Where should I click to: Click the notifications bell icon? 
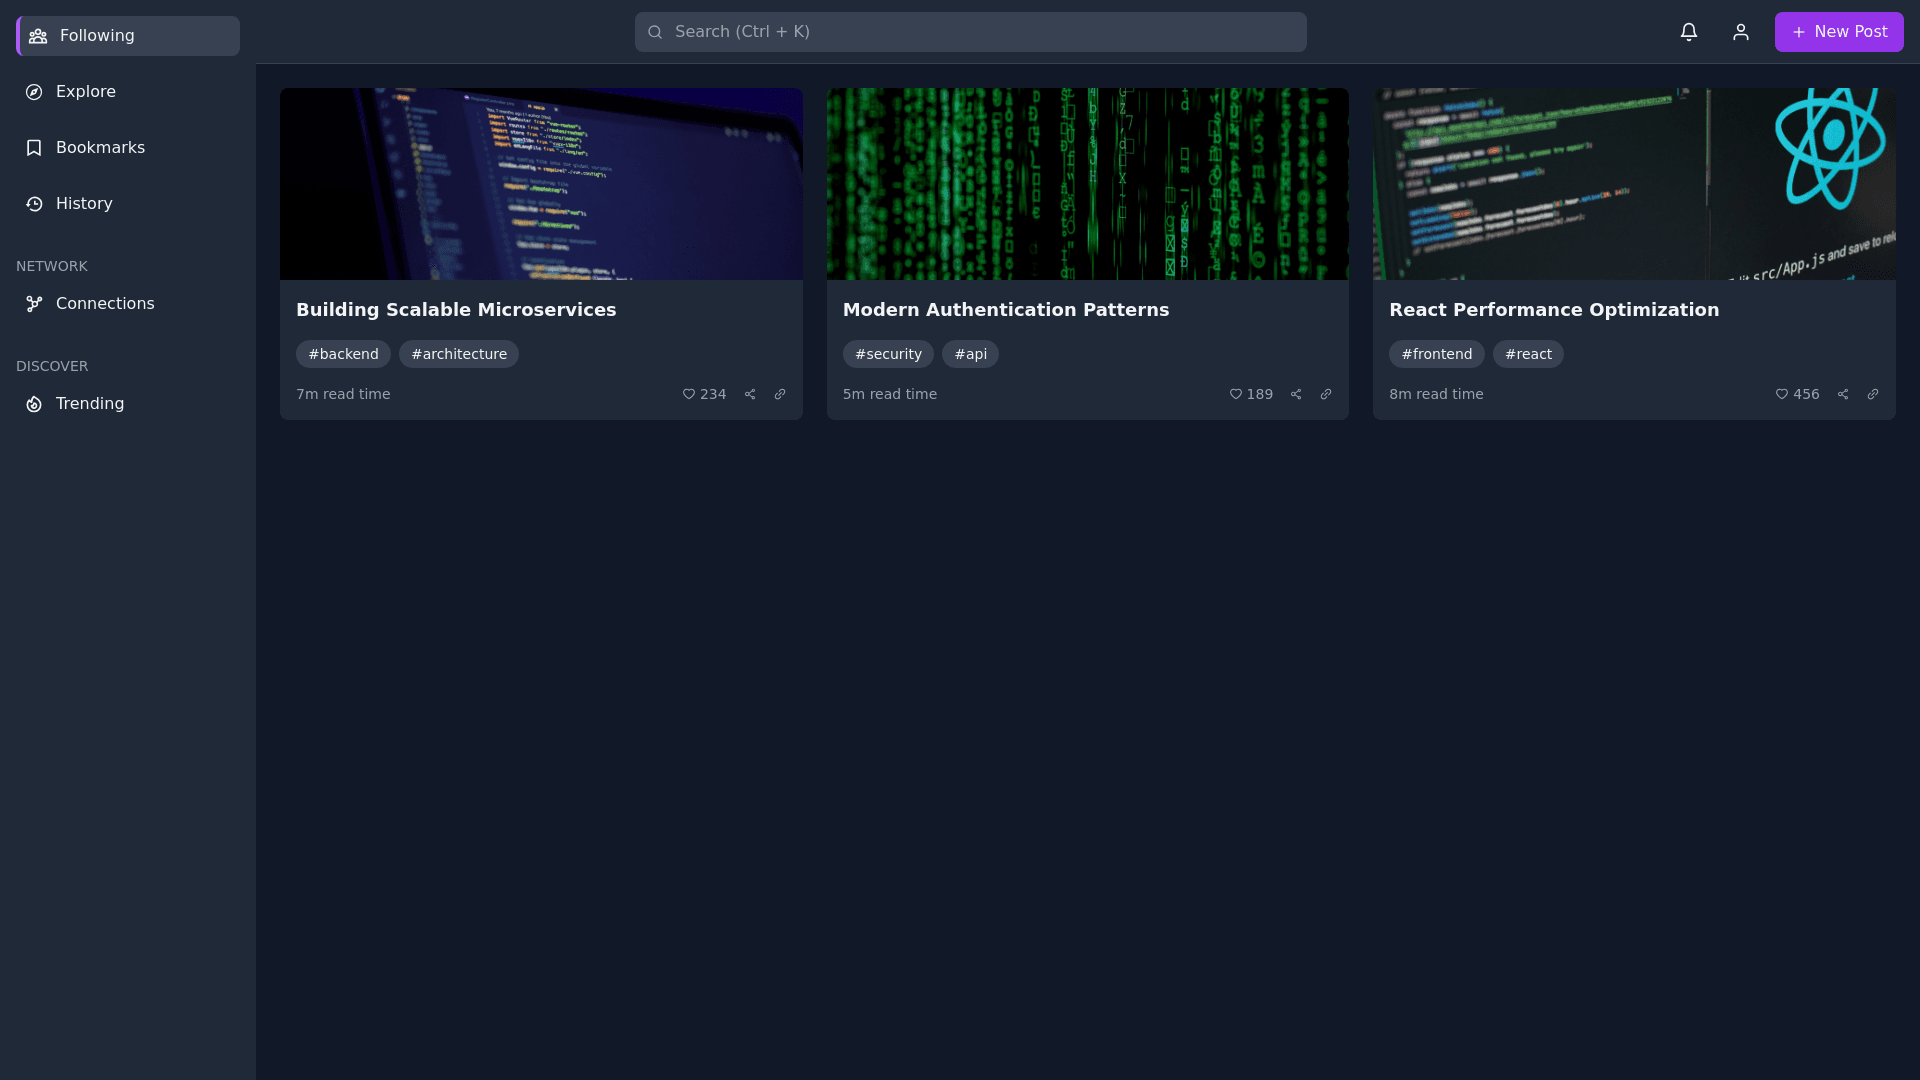tap(1688, 32)
